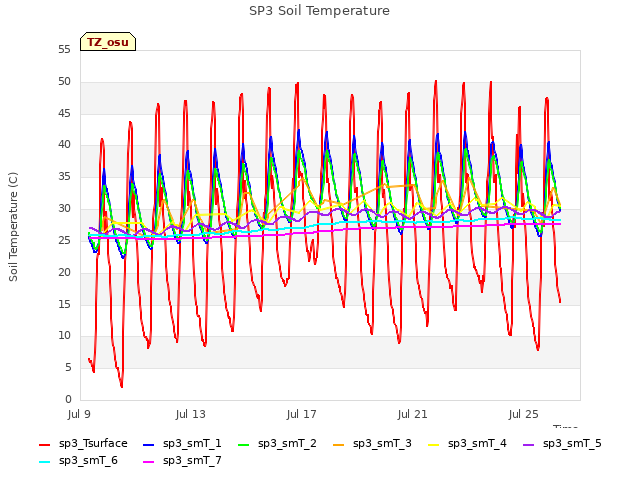
Task: Click the 35 y-axis tick label
Action: (x=64, y=177)
